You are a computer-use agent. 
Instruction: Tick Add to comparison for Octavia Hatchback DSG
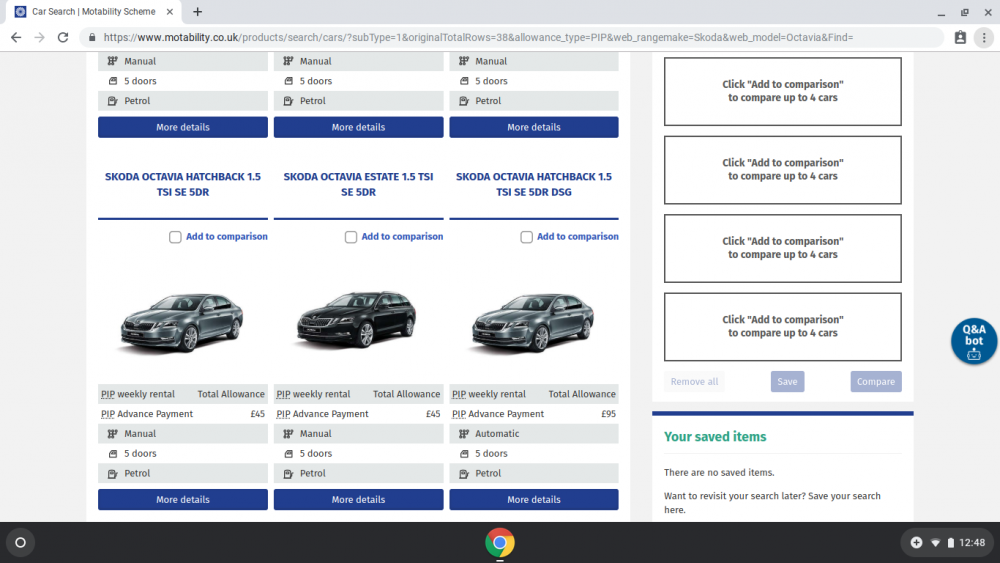tap(526, 237)
